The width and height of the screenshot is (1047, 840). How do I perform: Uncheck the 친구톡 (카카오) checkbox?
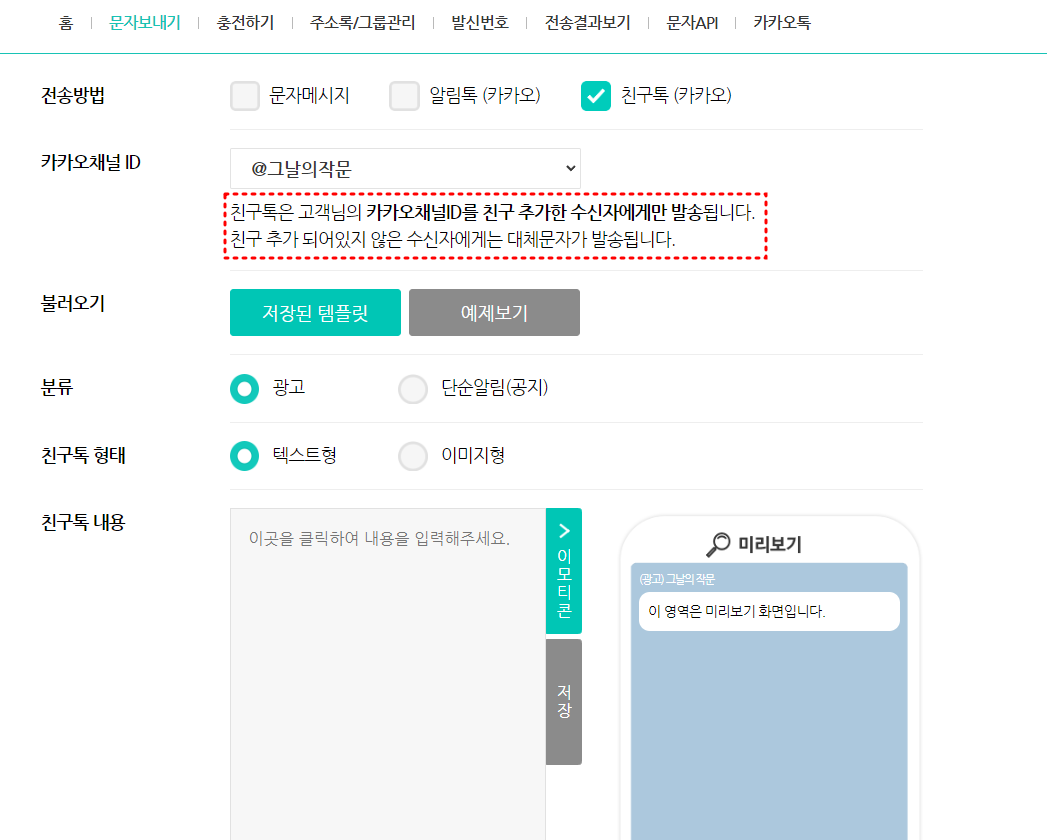click(596, 95)
